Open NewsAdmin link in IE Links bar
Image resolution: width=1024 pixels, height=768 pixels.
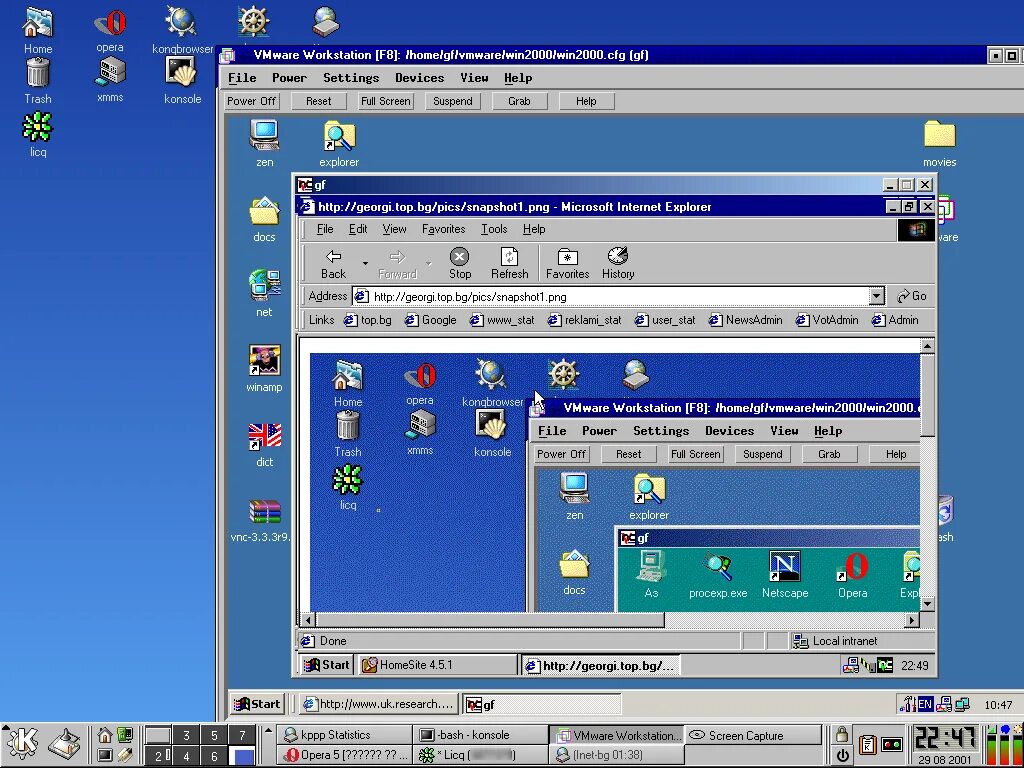tap(746, 320)
